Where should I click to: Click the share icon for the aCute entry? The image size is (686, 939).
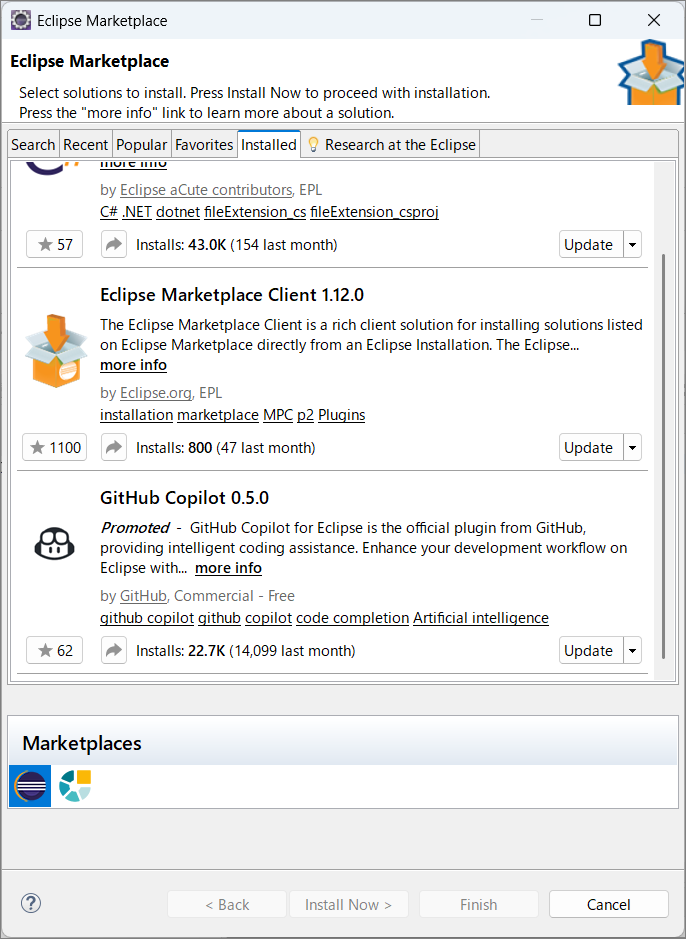(x=114, y=244)
